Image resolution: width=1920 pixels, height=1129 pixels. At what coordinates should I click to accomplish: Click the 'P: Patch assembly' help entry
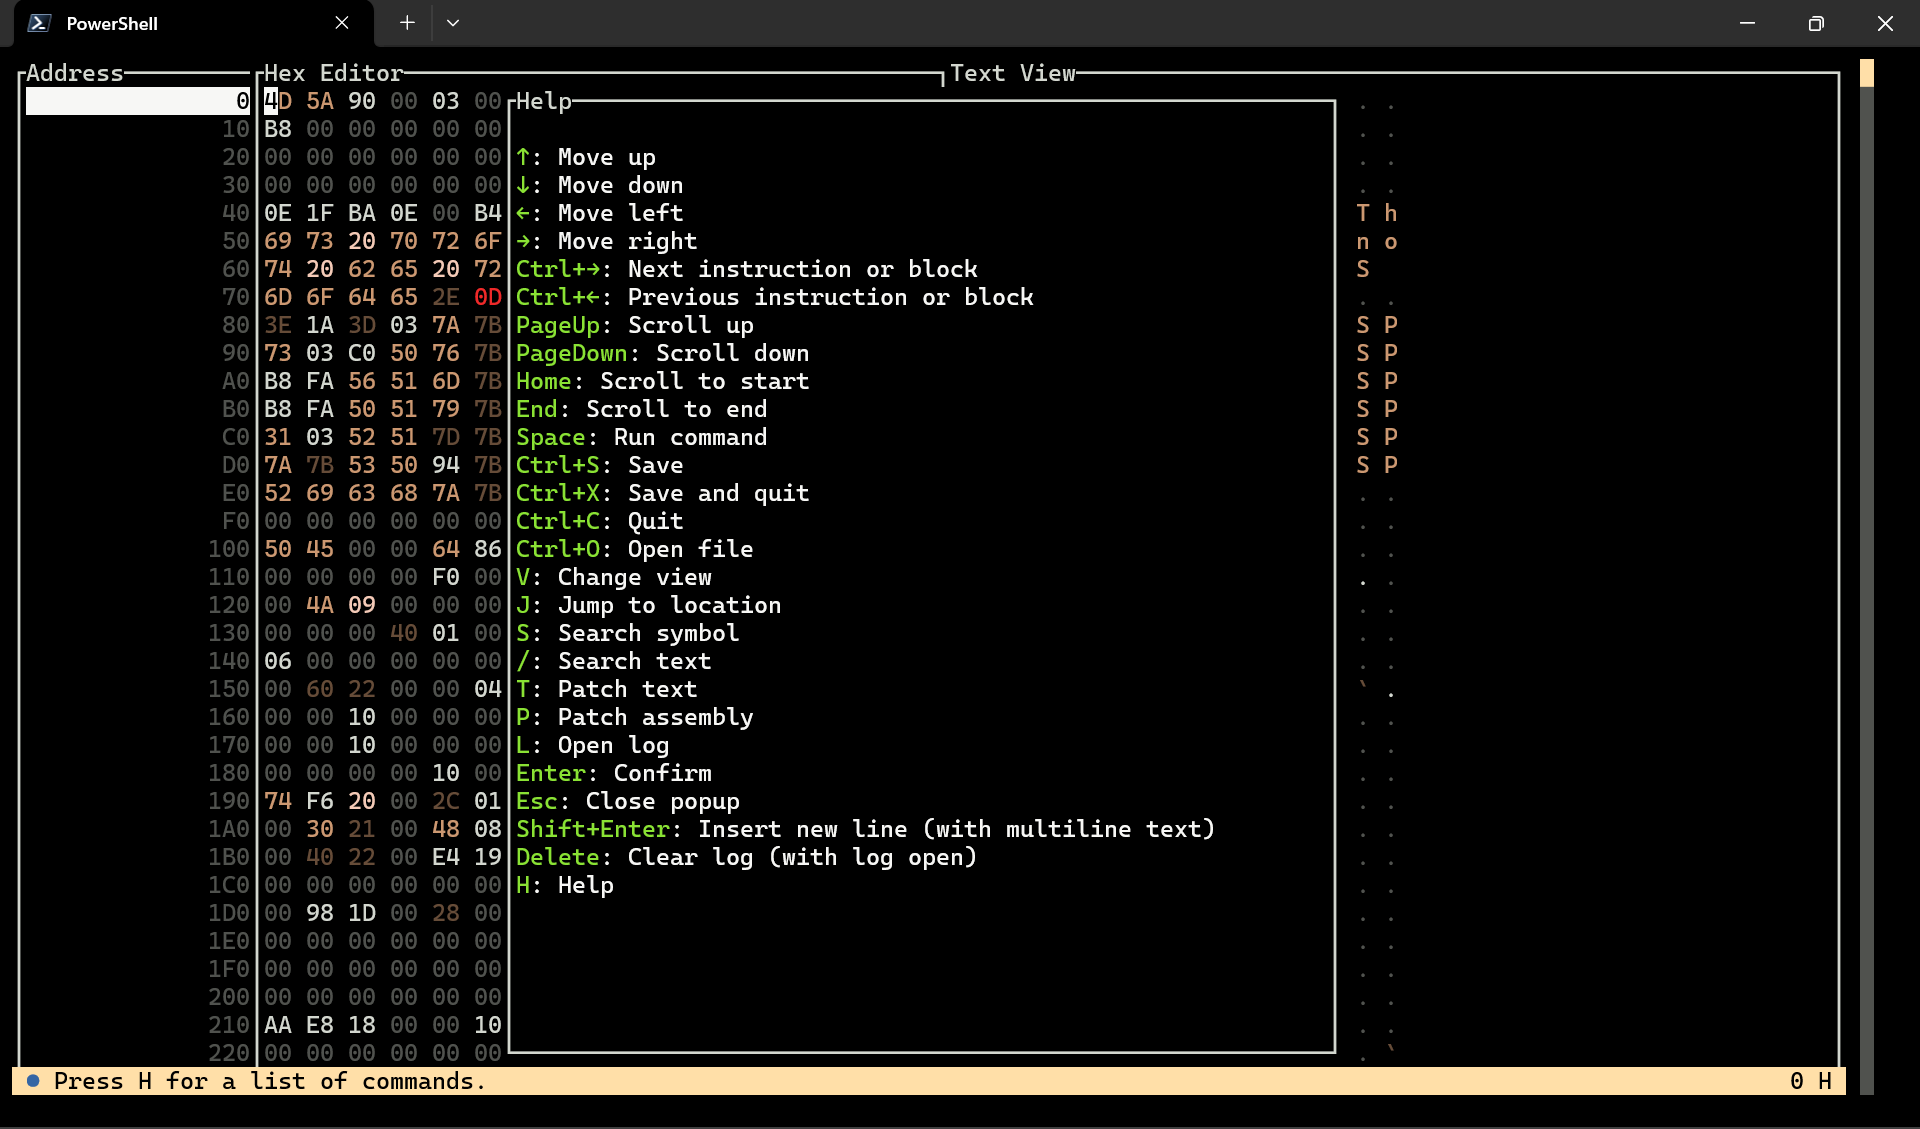[x=634, y=717]
